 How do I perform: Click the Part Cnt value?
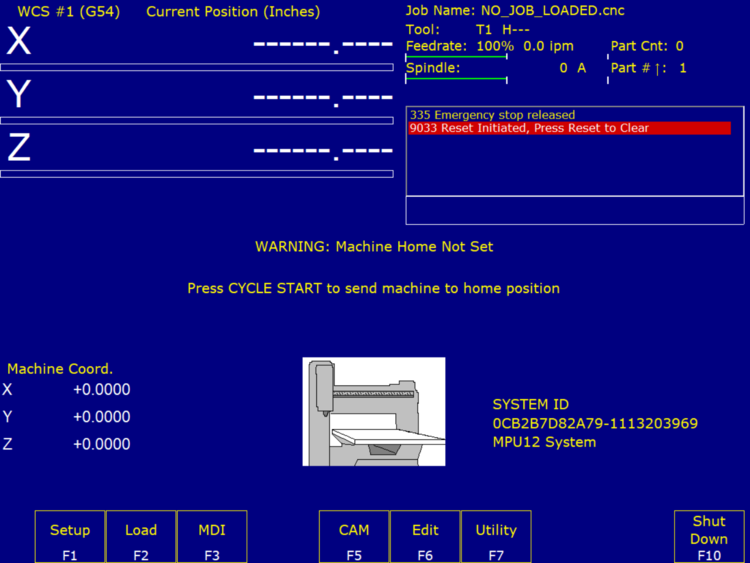(x=679, y=46)
